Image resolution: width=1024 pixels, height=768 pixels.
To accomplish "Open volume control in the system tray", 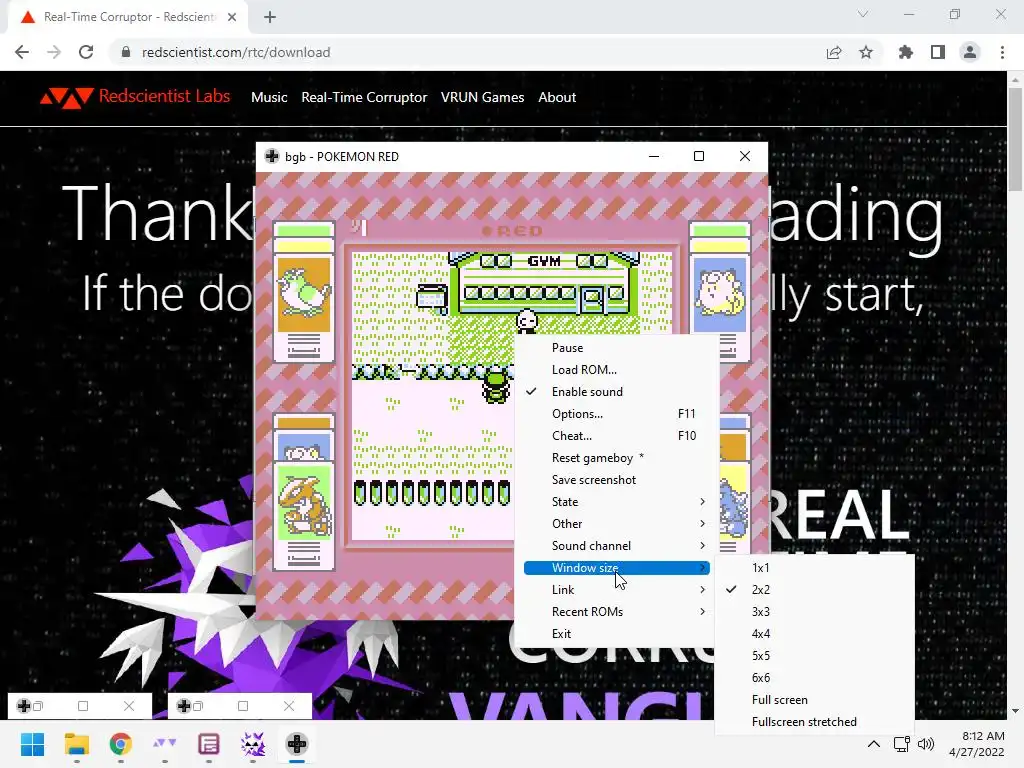I will [x=925, y=744].
